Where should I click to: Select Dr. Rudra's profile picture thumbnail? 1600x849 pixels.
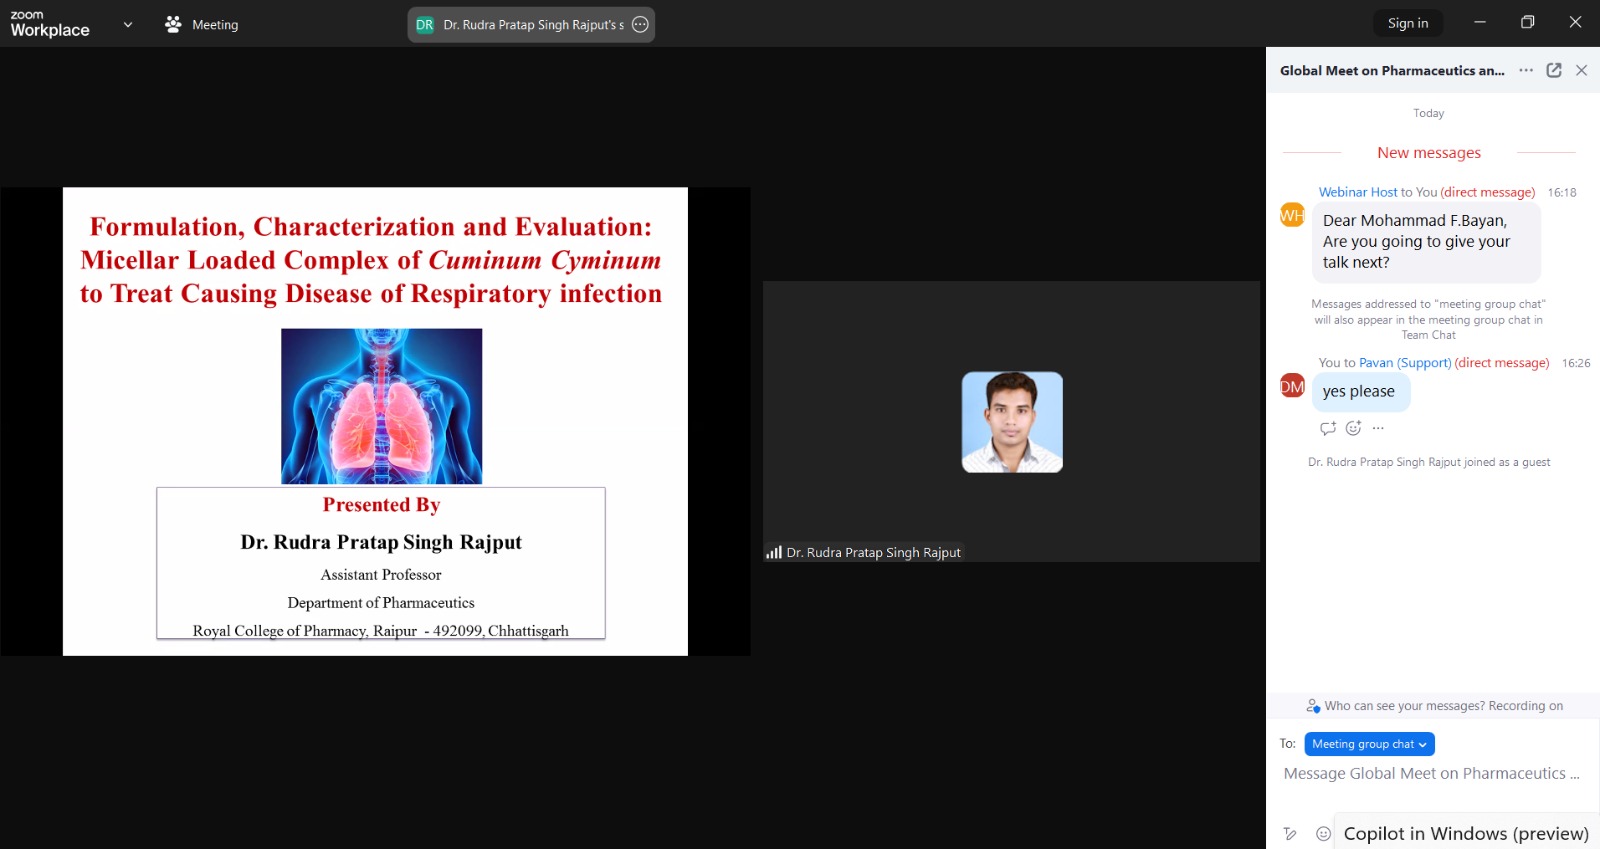point(1011,422)
